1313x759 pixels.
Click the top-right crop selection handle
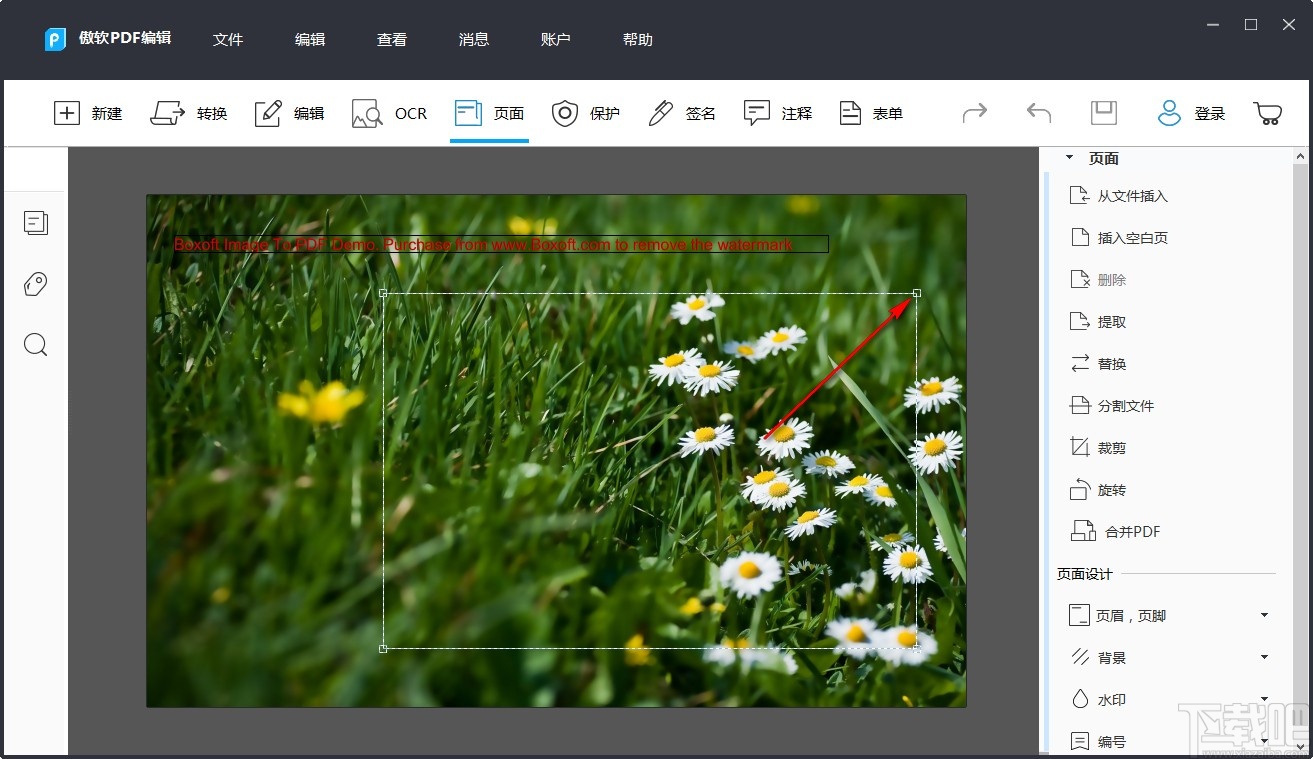coord(917,293)
